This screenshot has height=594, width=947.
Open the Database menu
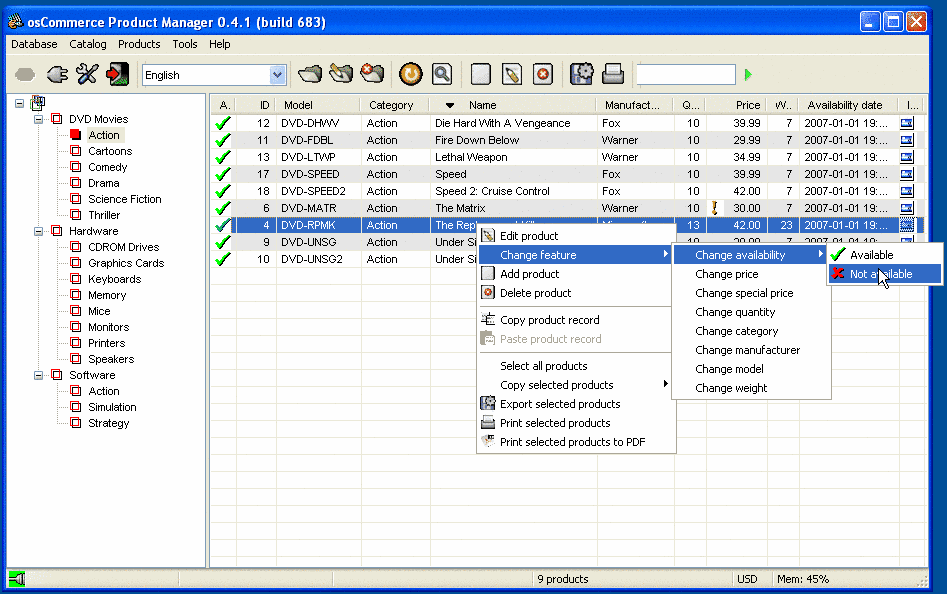34,44
